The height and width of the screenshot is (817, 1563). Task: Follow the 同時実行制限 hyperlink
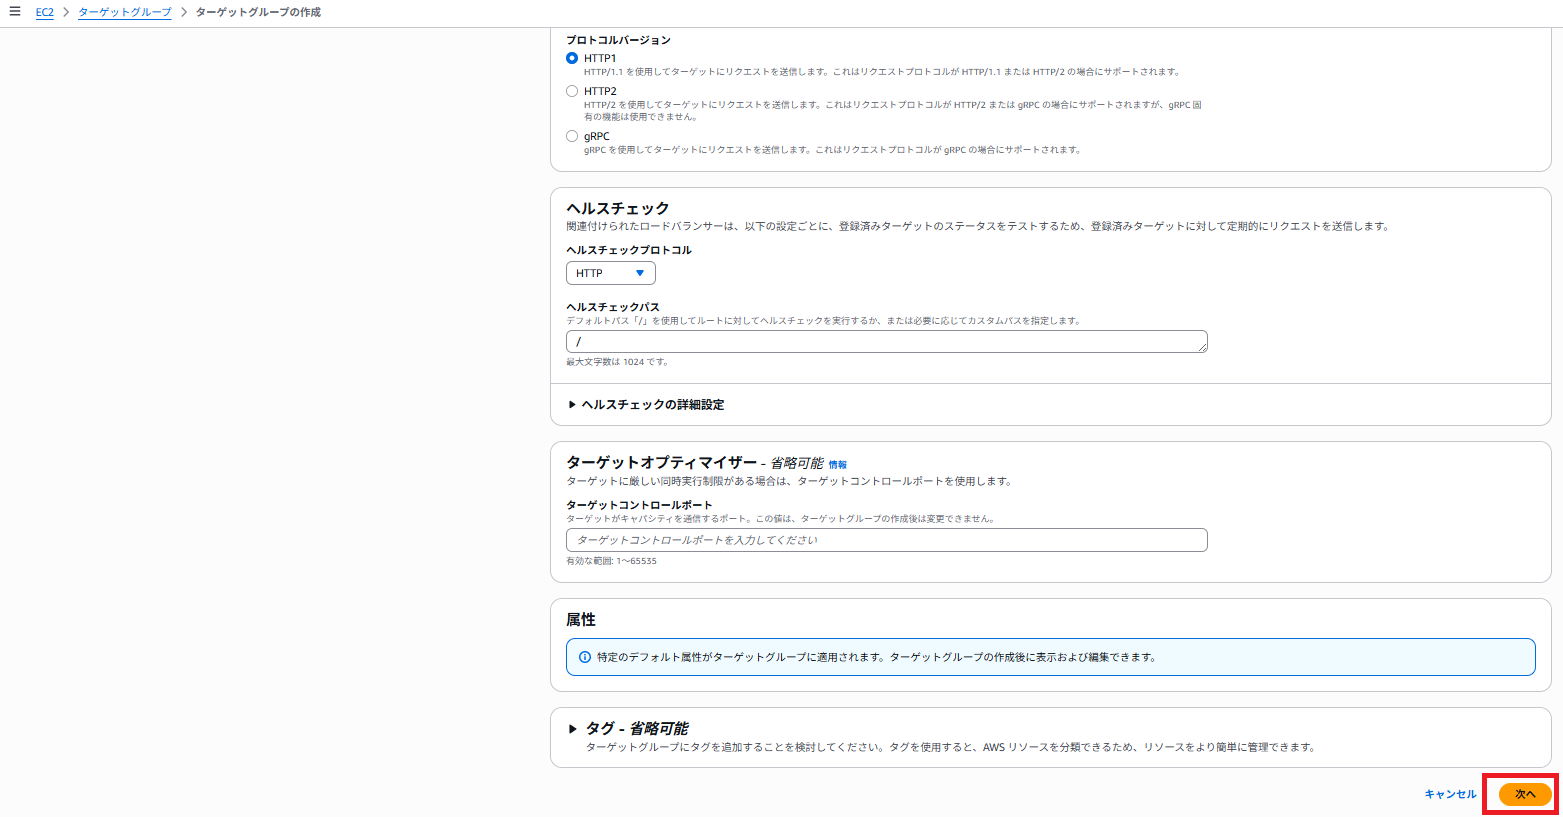[691, 482]
